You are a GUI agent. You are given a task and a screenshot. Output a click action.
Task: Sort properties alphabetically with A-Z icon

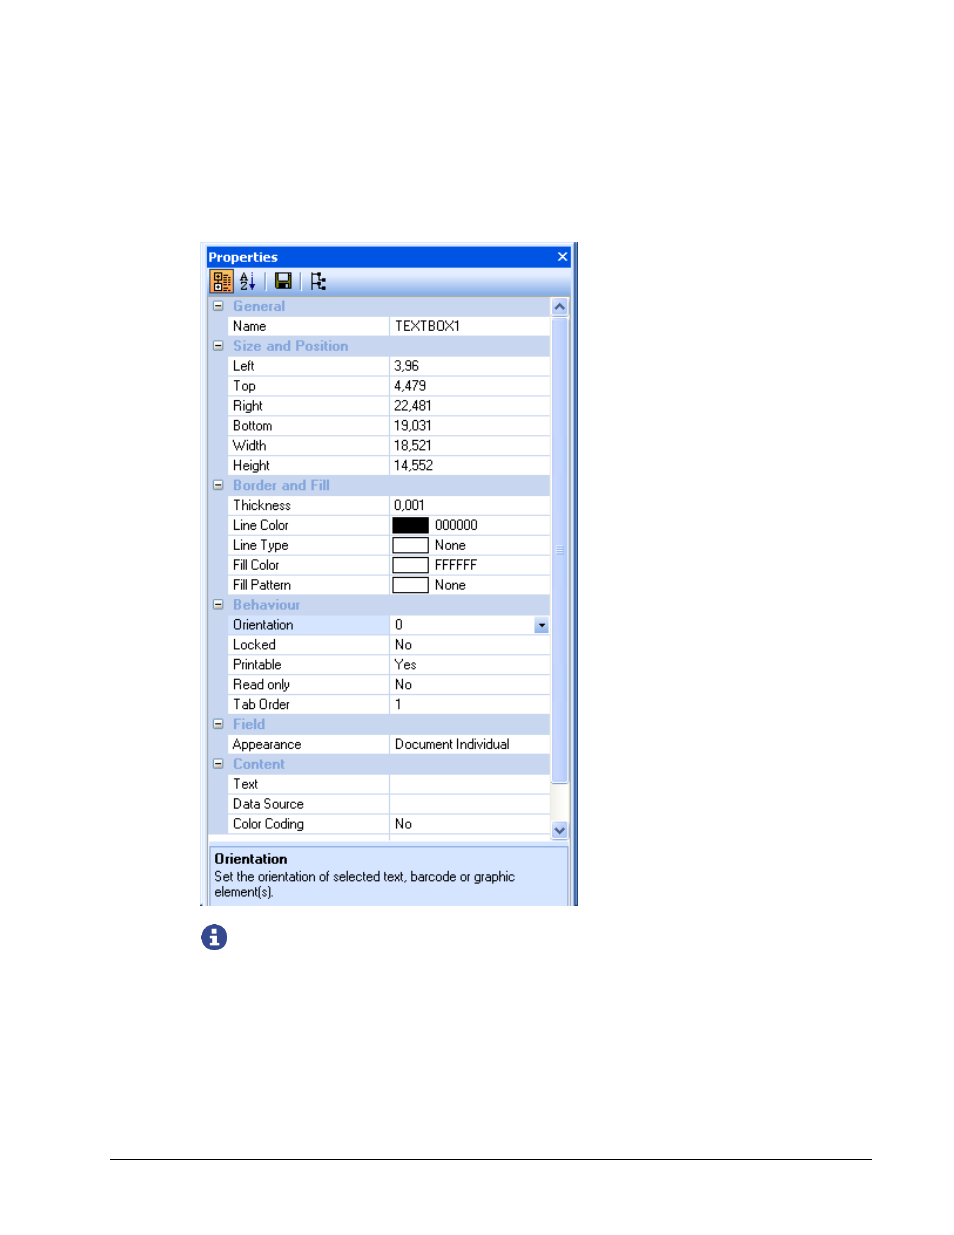(x=248, y=282)
